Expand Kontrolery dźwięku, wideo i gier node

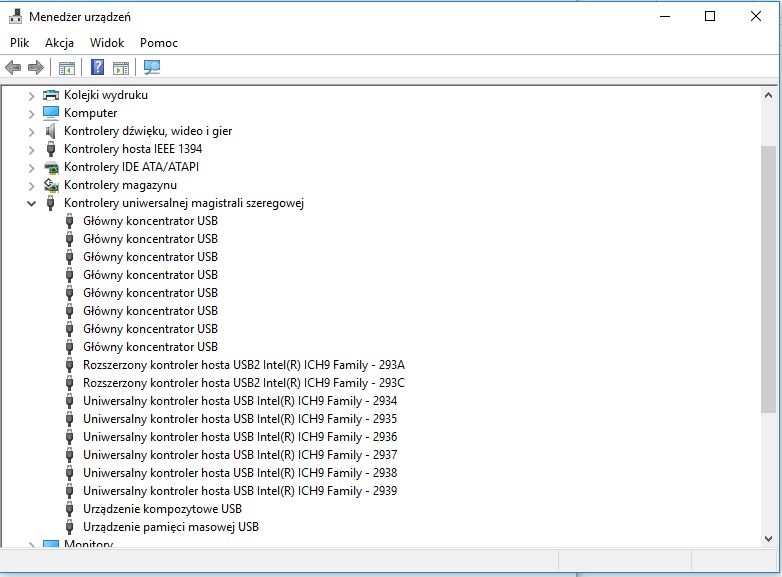31,132
